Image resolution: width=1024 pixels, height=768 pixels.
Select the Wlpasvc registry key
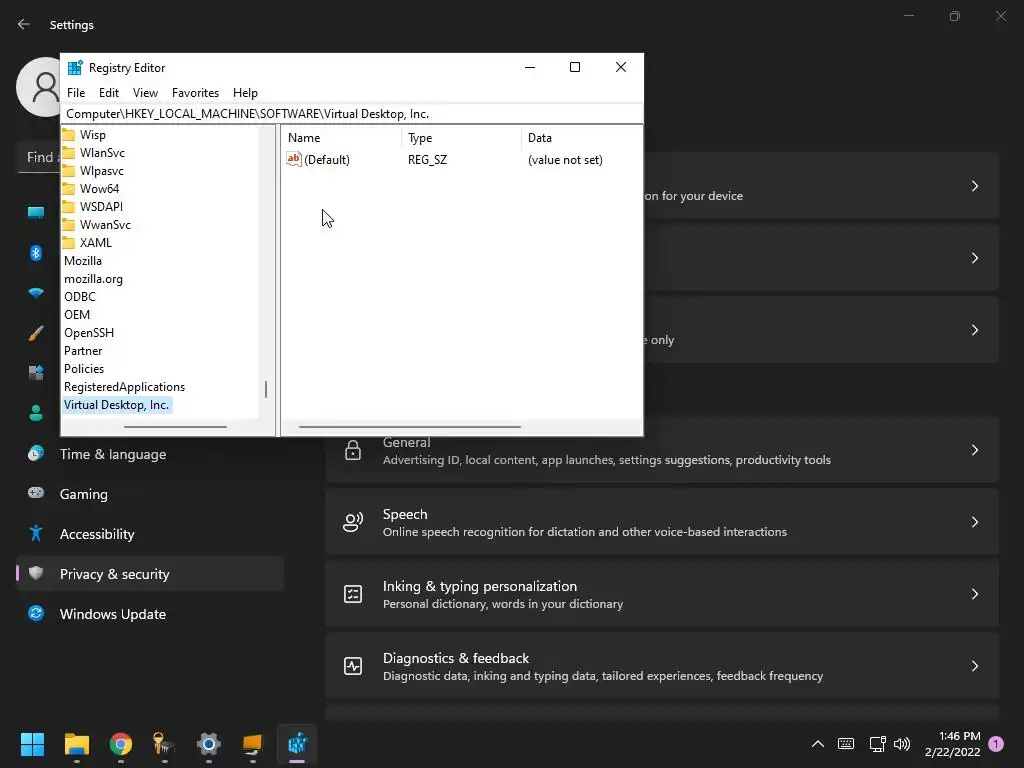tap(102, 171)
